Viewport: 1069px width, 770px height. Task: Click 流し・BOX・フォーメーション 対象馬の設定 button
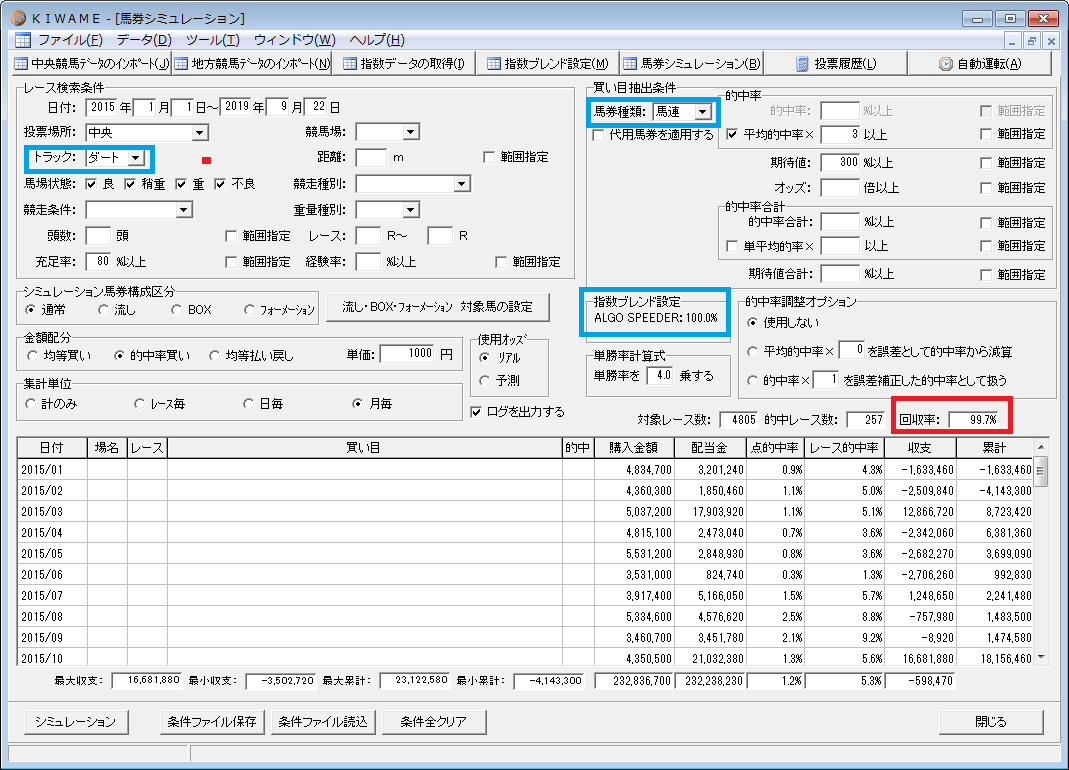(437, 307)
